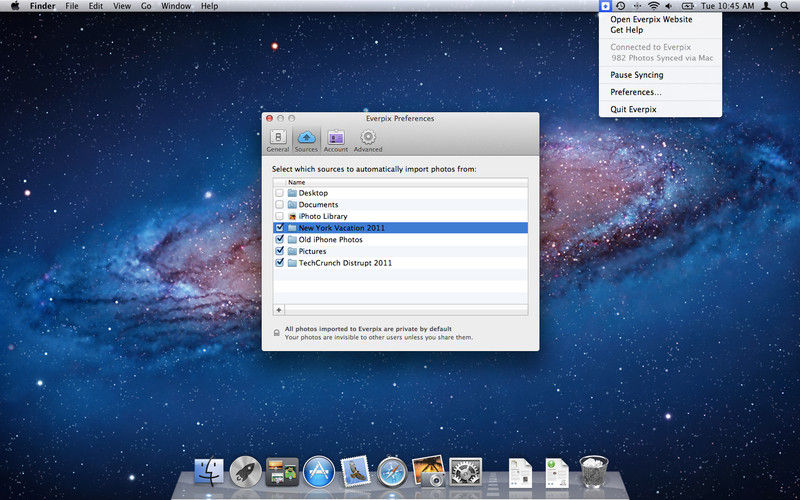Switch to the Sources preferences pane
The height and width of the screenshot is (500, 800).
(x=306, y=141)
